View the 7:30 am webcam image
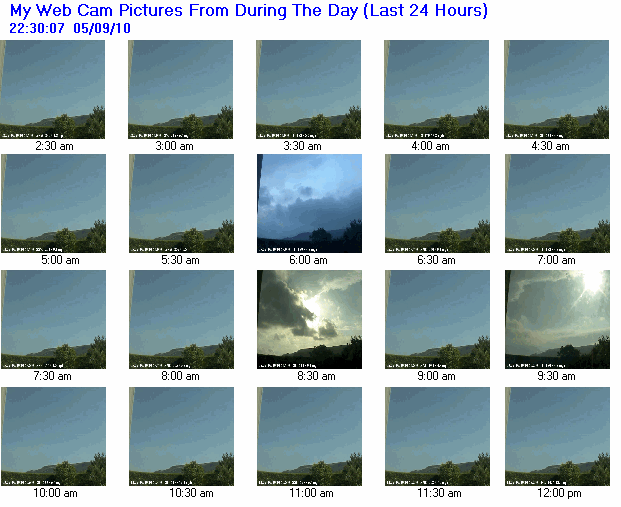Screen dimensions: 621x507 (x=53, y=320)
